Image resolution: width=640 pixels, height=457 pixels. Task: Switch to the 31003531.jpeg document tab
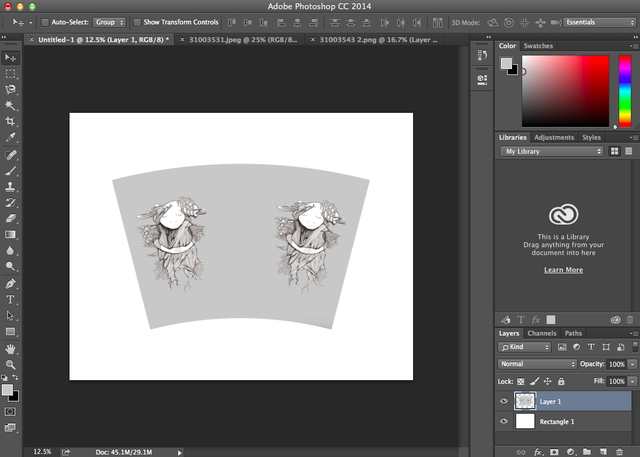(x=243, y=40)
